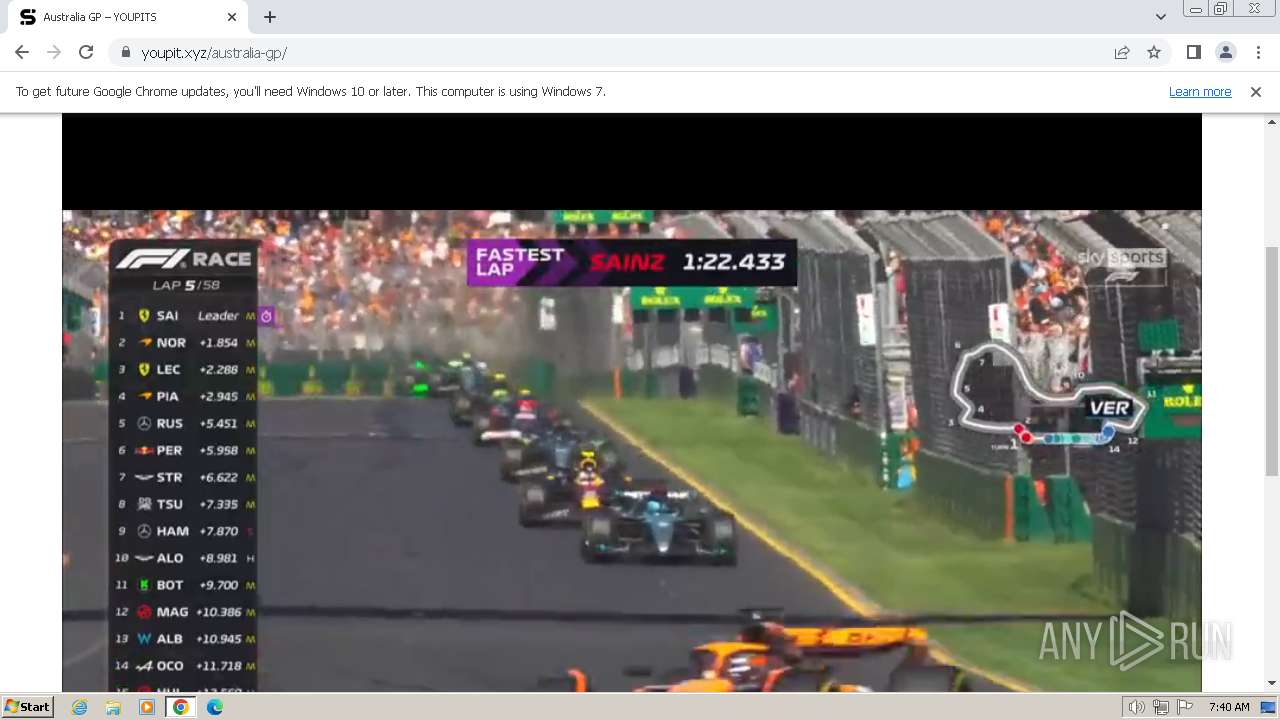
Task: Click the LEC +2.288 row
Action: pos(185,369)
